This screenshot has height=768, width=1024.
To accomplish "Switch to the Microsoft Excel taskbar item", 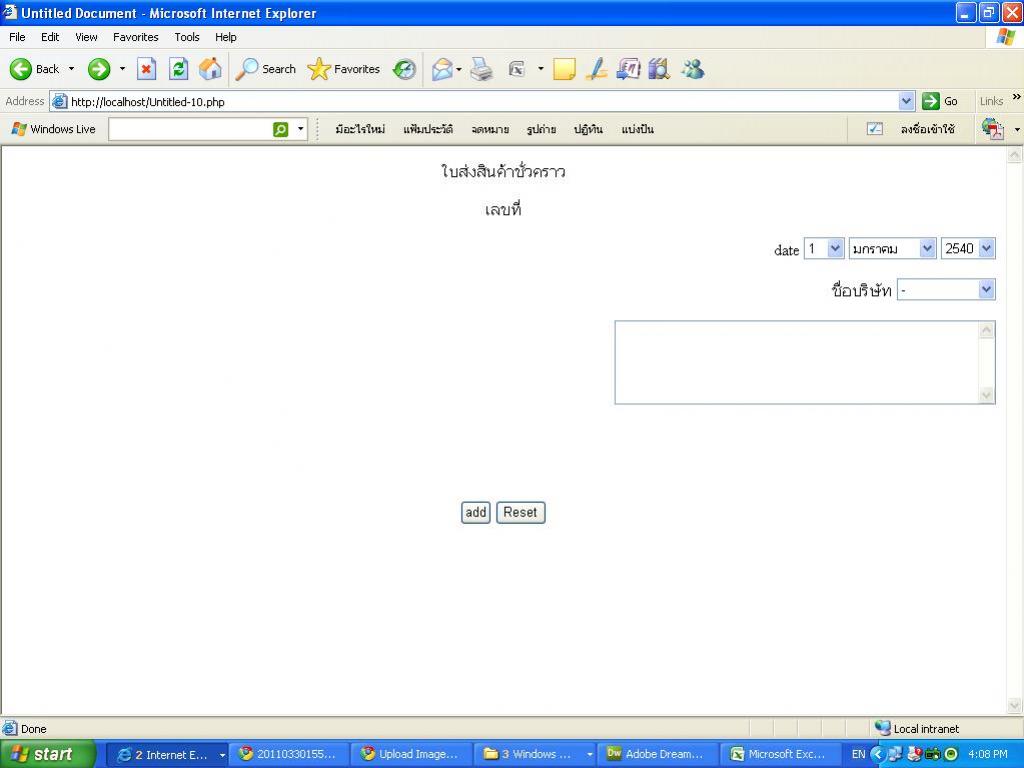I will click(780, 754).
